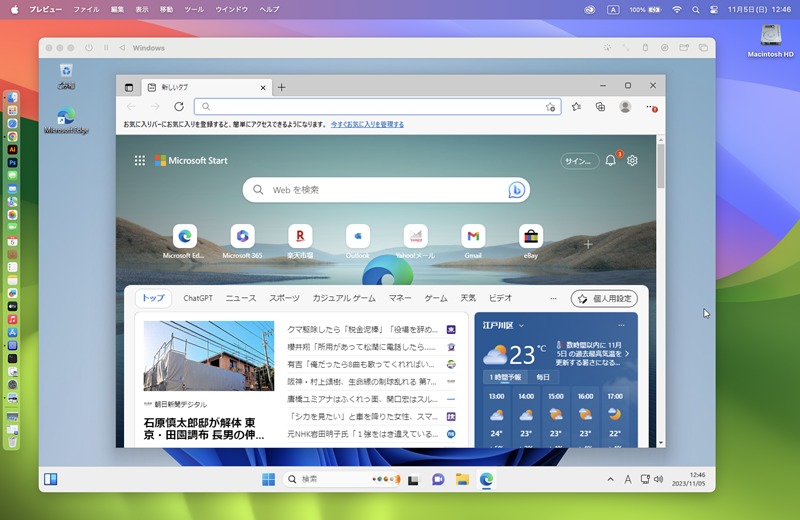Add a new quick link shortcut
Viewport: 800px width, 520px height.
(x=588, y=244)
